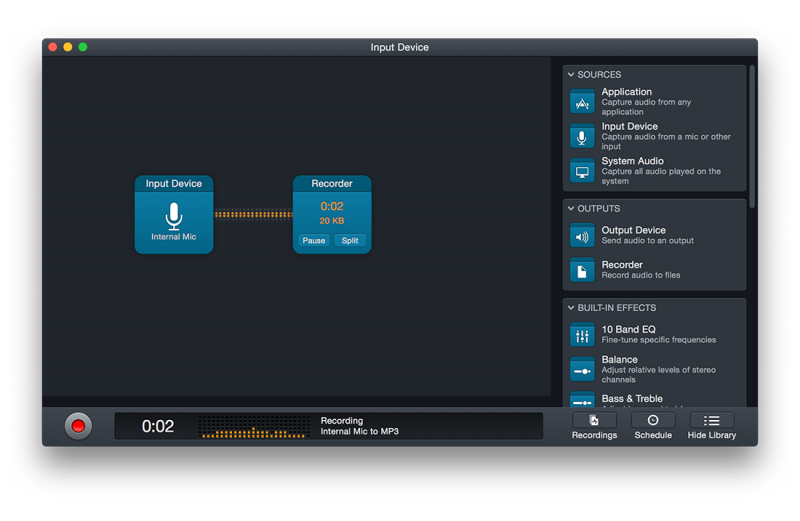
Task: Pause the recording in Recorder block
Action: click(x=314, y=241)
